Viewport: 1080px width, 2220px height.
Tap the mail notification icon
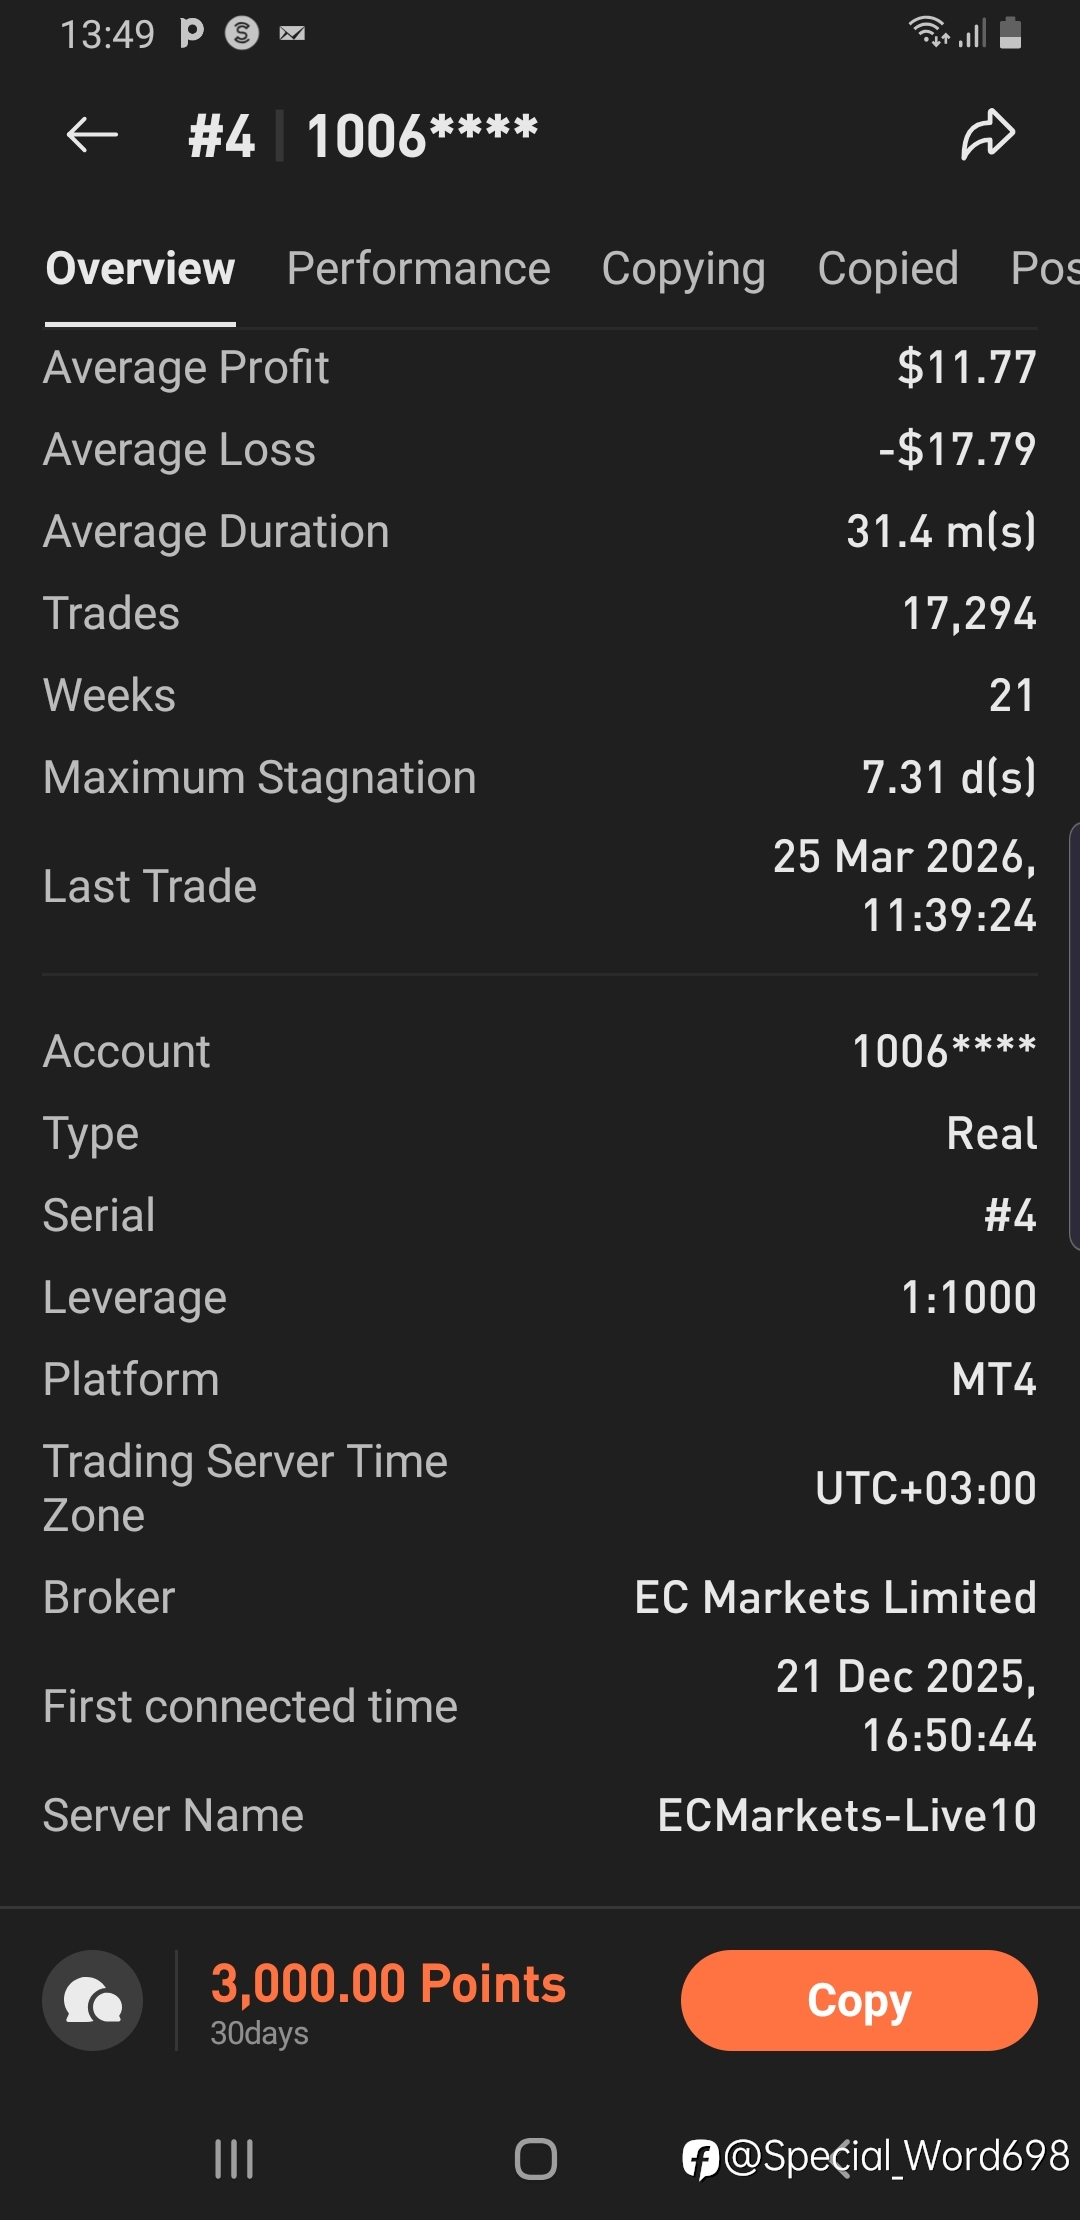[x=292, y=34]
